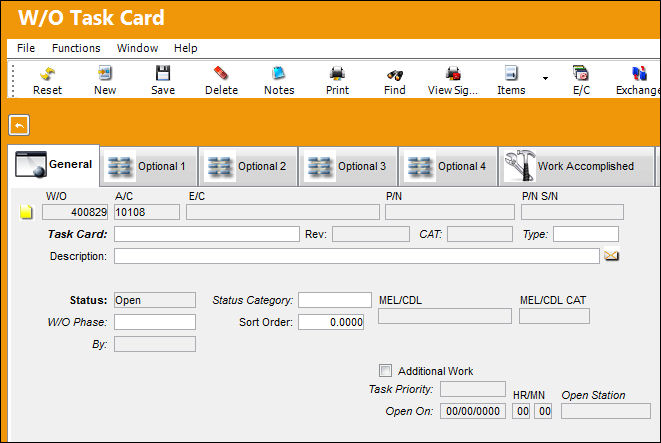Click the Sort Order field with 0.0000
The image size is (661, 443).
pos(331,322)
